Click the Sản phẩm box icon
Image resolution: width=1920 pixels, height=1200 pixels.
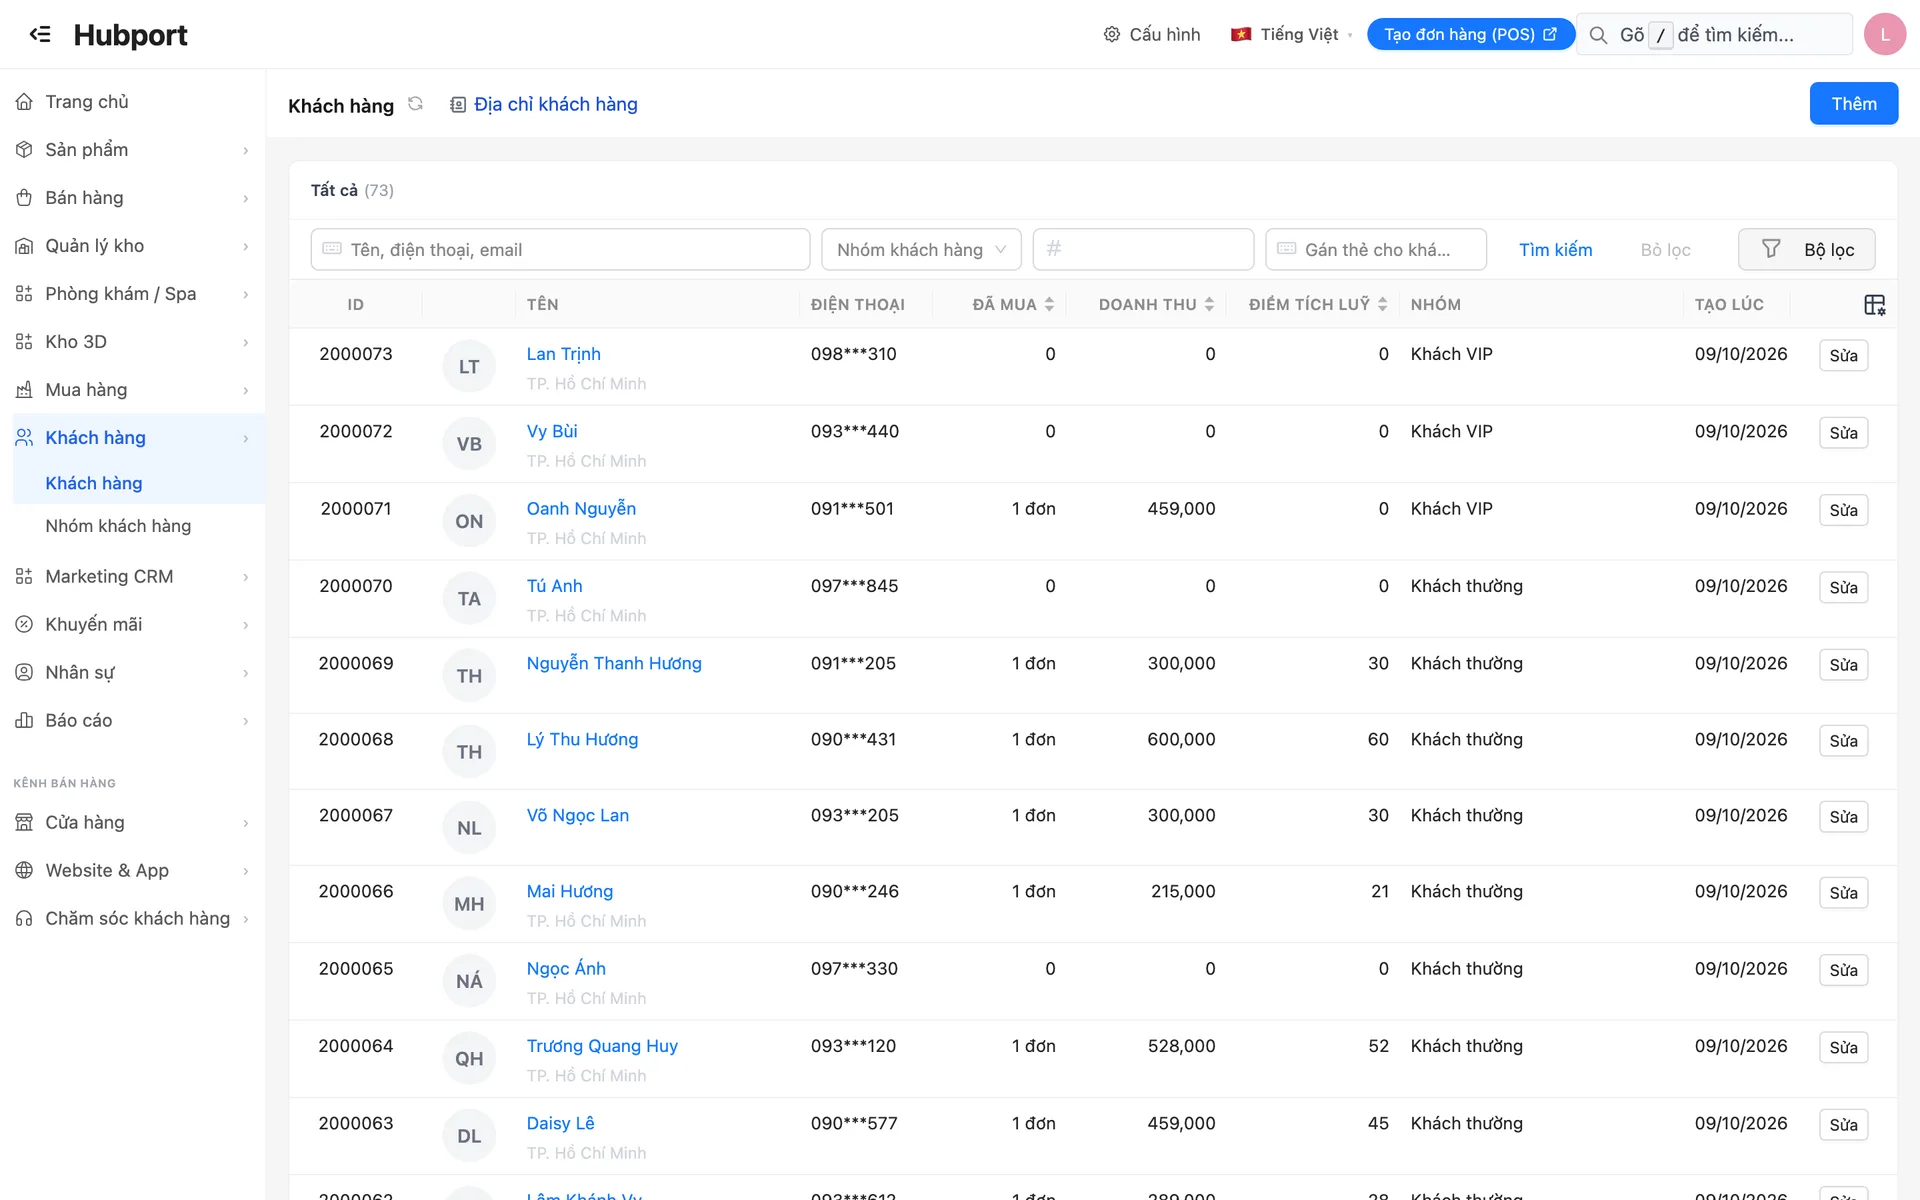(24, 150)
